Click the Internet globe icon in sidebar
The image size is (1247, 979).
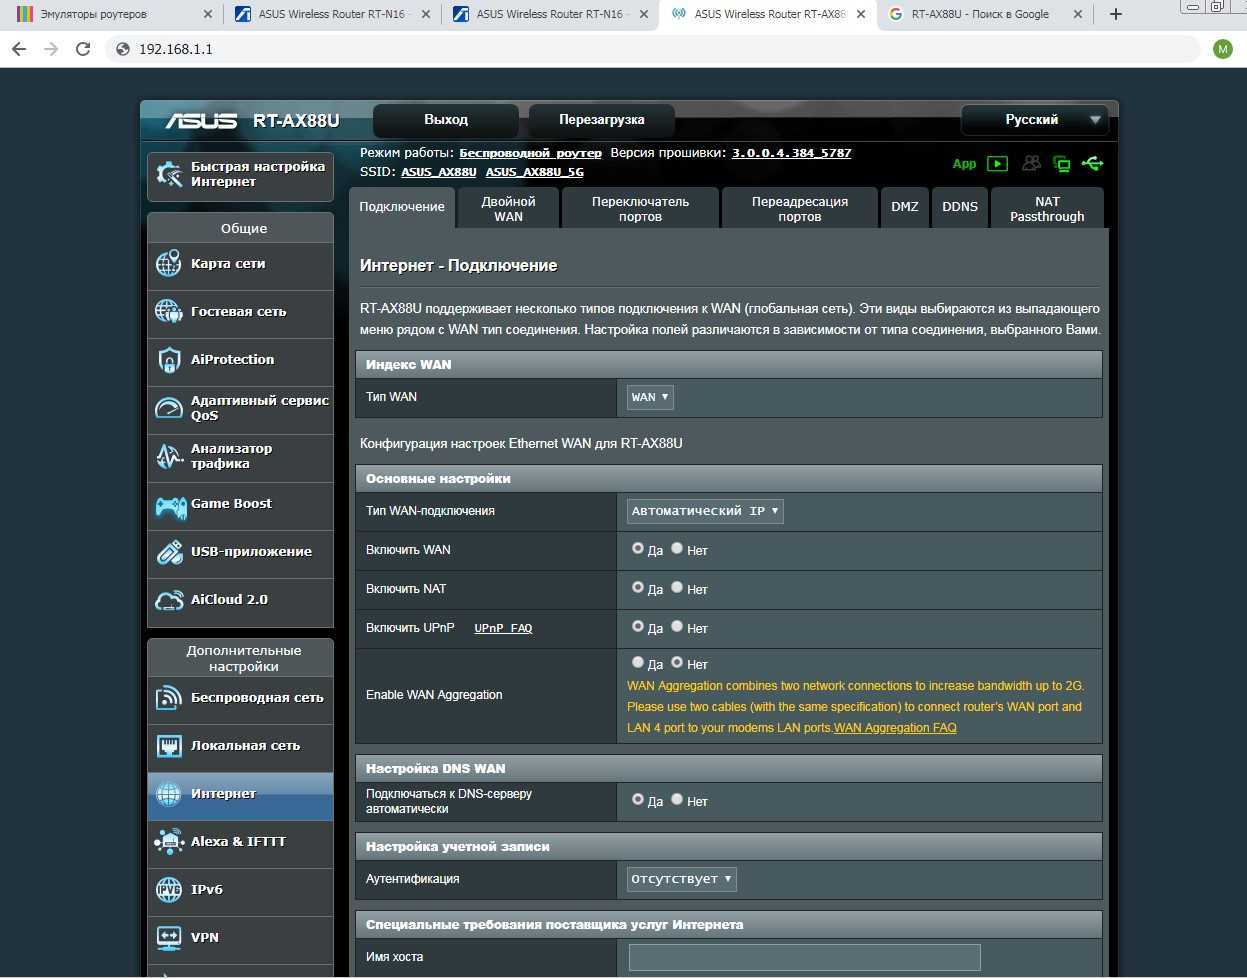click(168, 794)
